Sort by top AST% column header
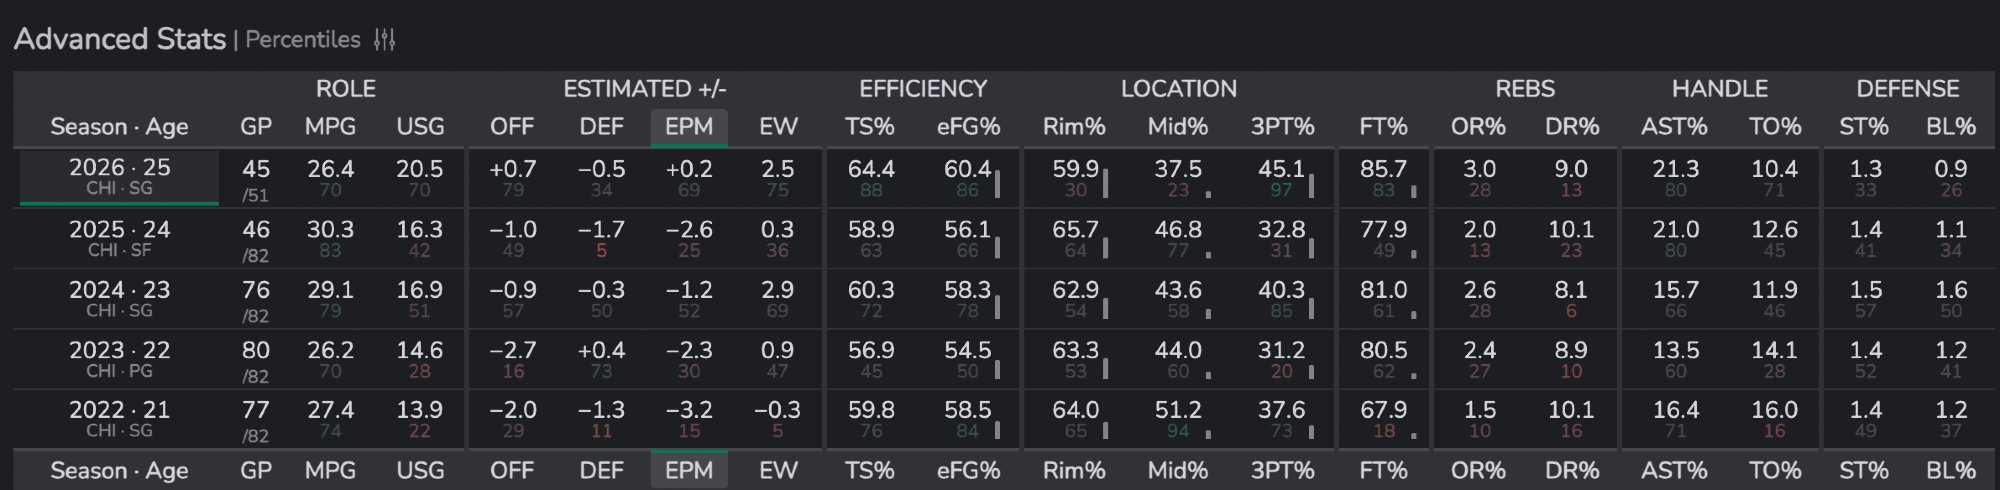 (x=1674, y=127)
